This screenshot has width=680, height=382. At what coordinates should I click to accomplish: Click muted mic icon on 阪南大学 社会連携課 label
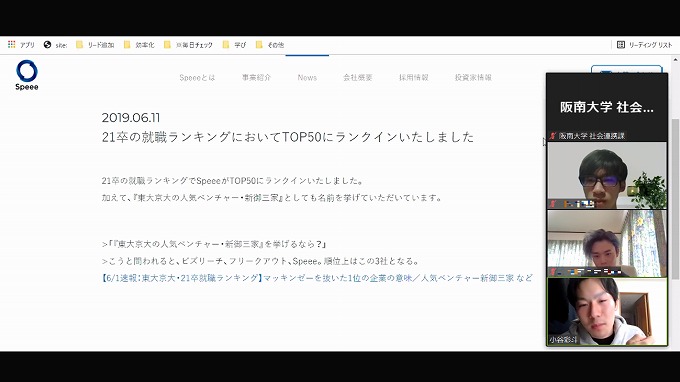(x=552, y=136)
